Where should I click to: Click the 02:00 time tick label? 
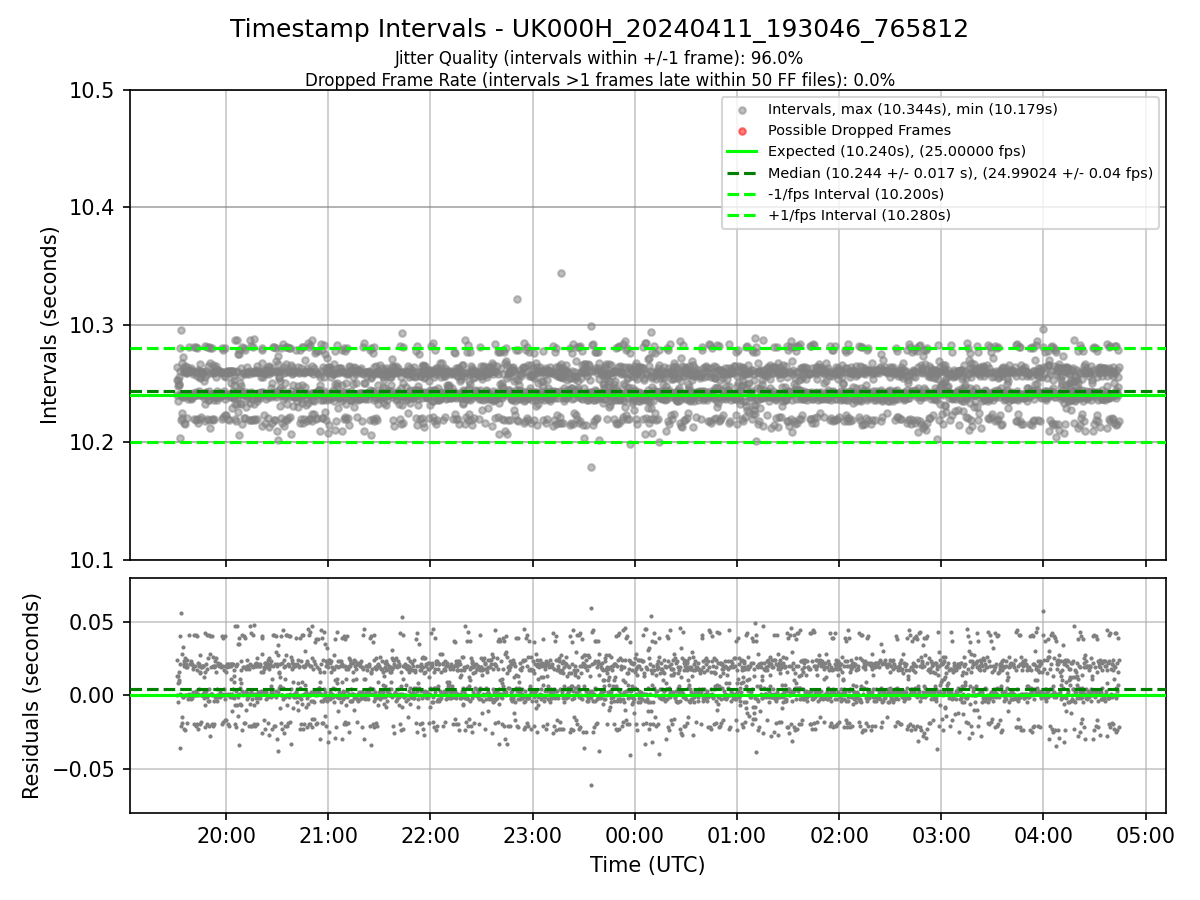[839, 835]
